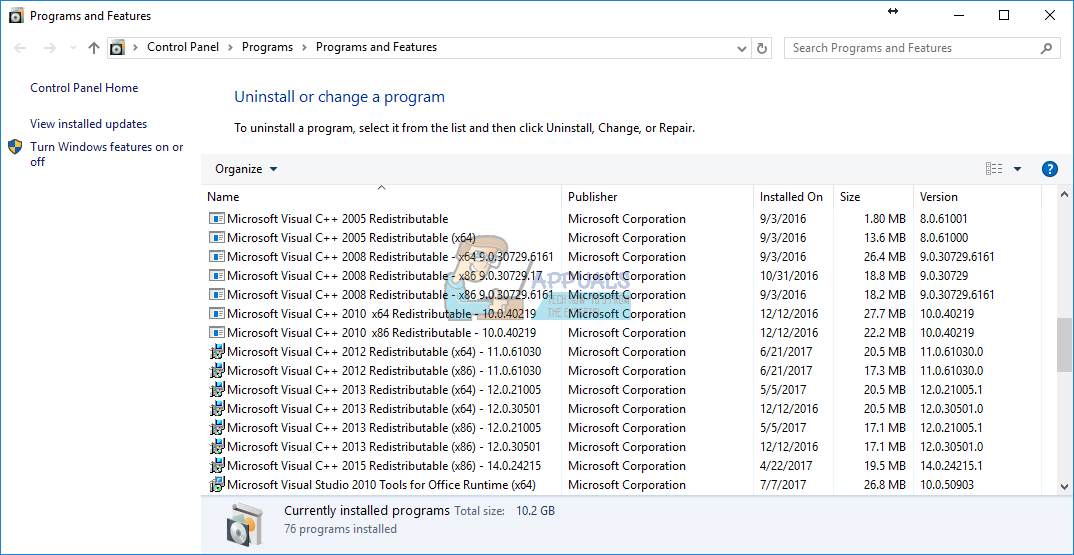This screenshot has height=555, width=1074.
Task: Sort by the Publisher column header
Action: click(657, 197)
